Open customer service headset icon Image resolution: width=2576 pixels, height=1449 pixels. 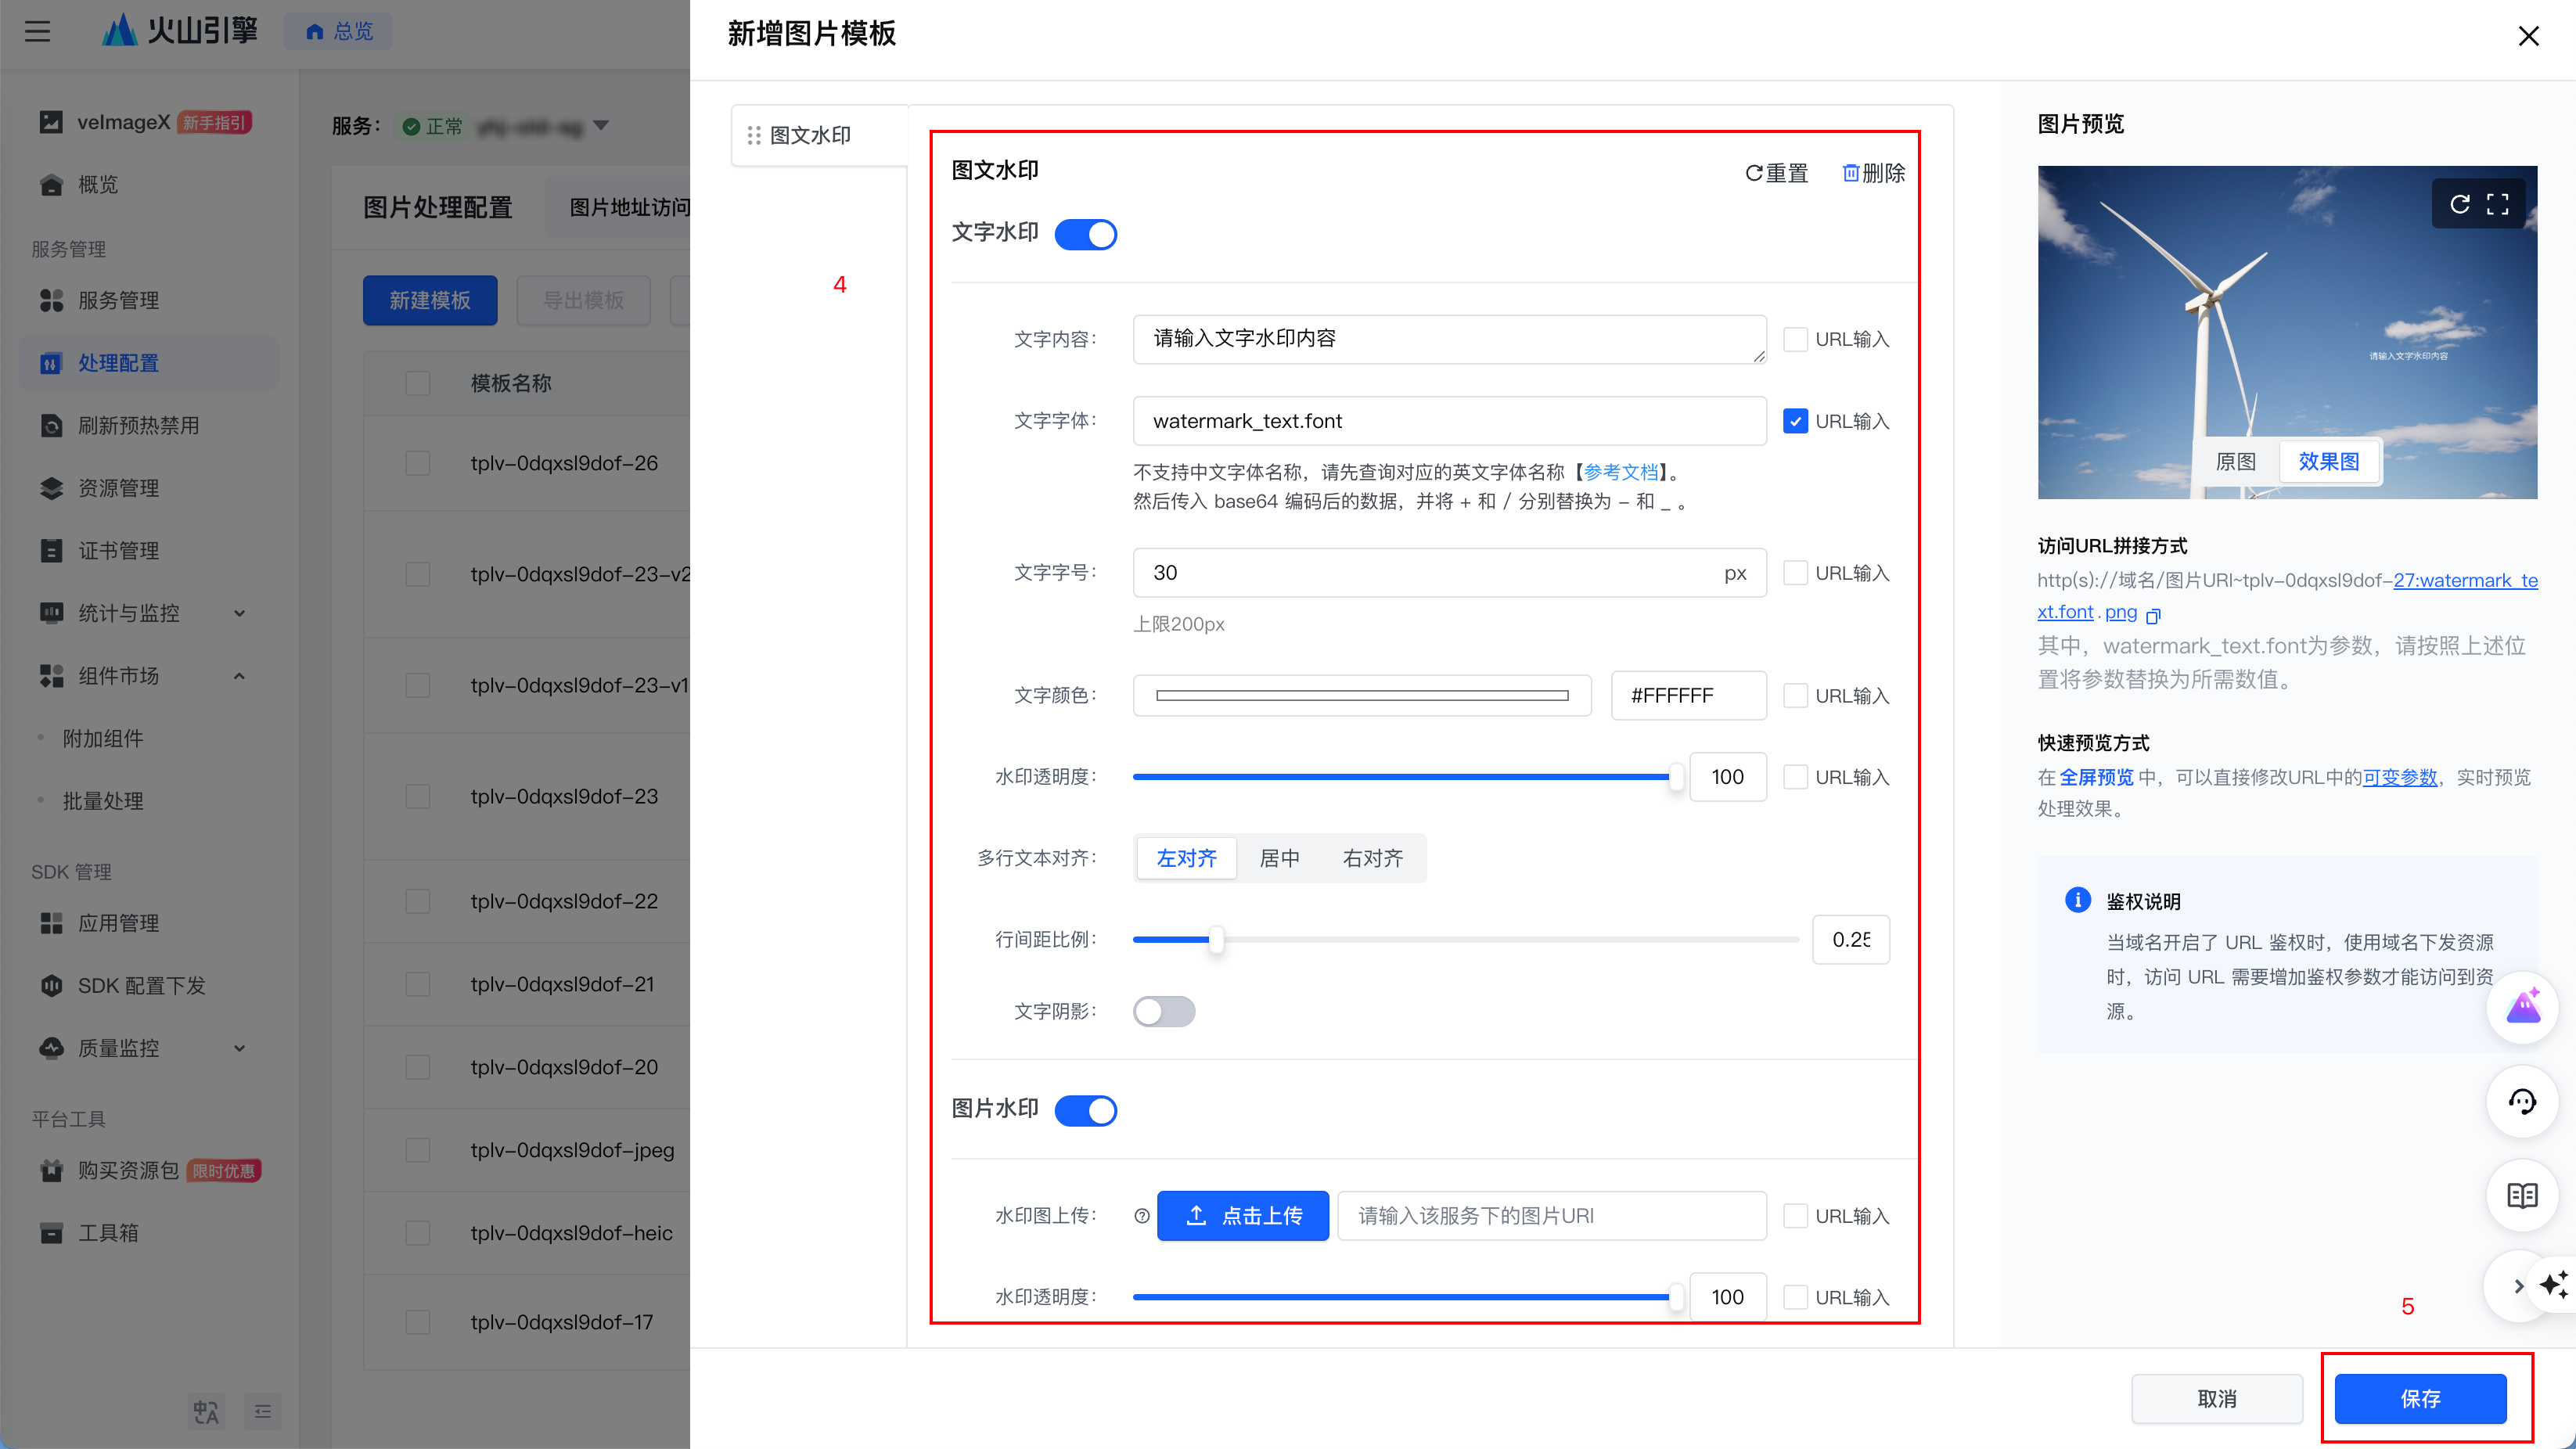tap(2521, 1101)
